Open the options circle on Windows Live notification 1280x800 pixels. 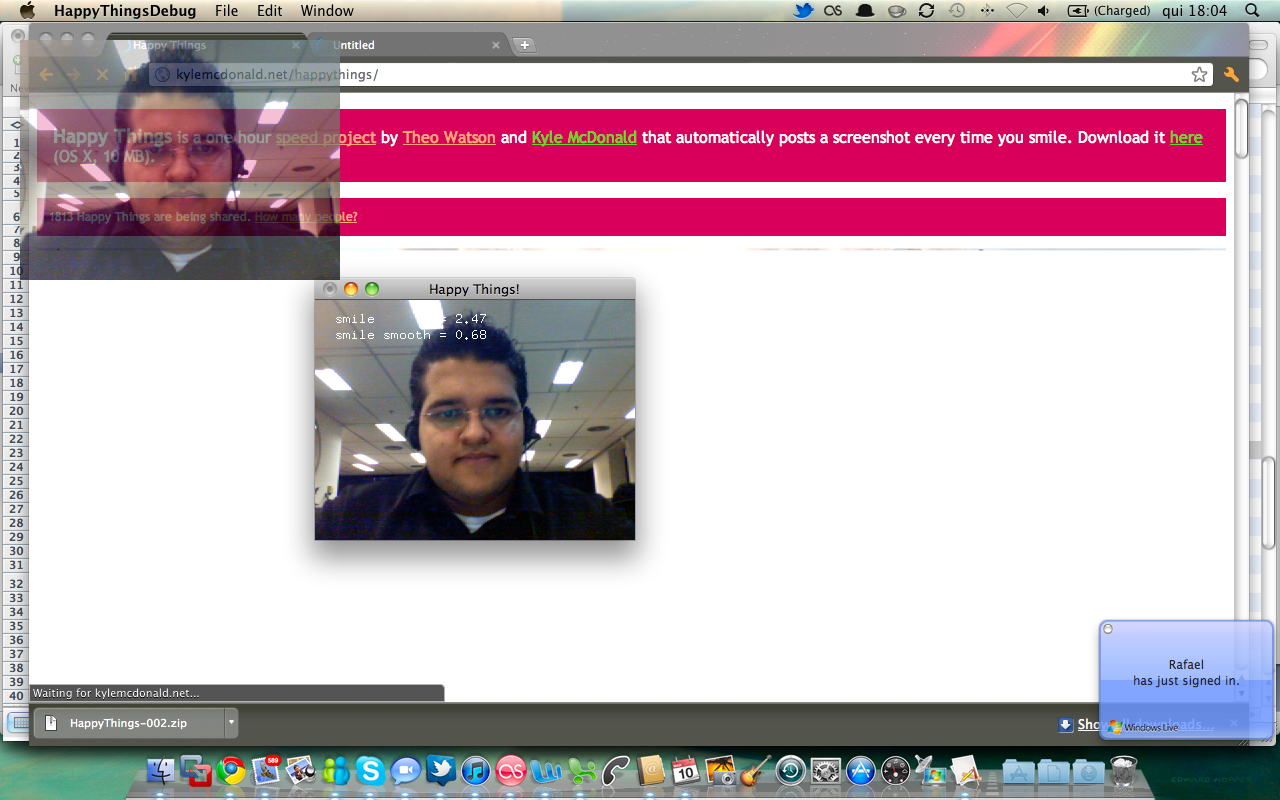1108,629
